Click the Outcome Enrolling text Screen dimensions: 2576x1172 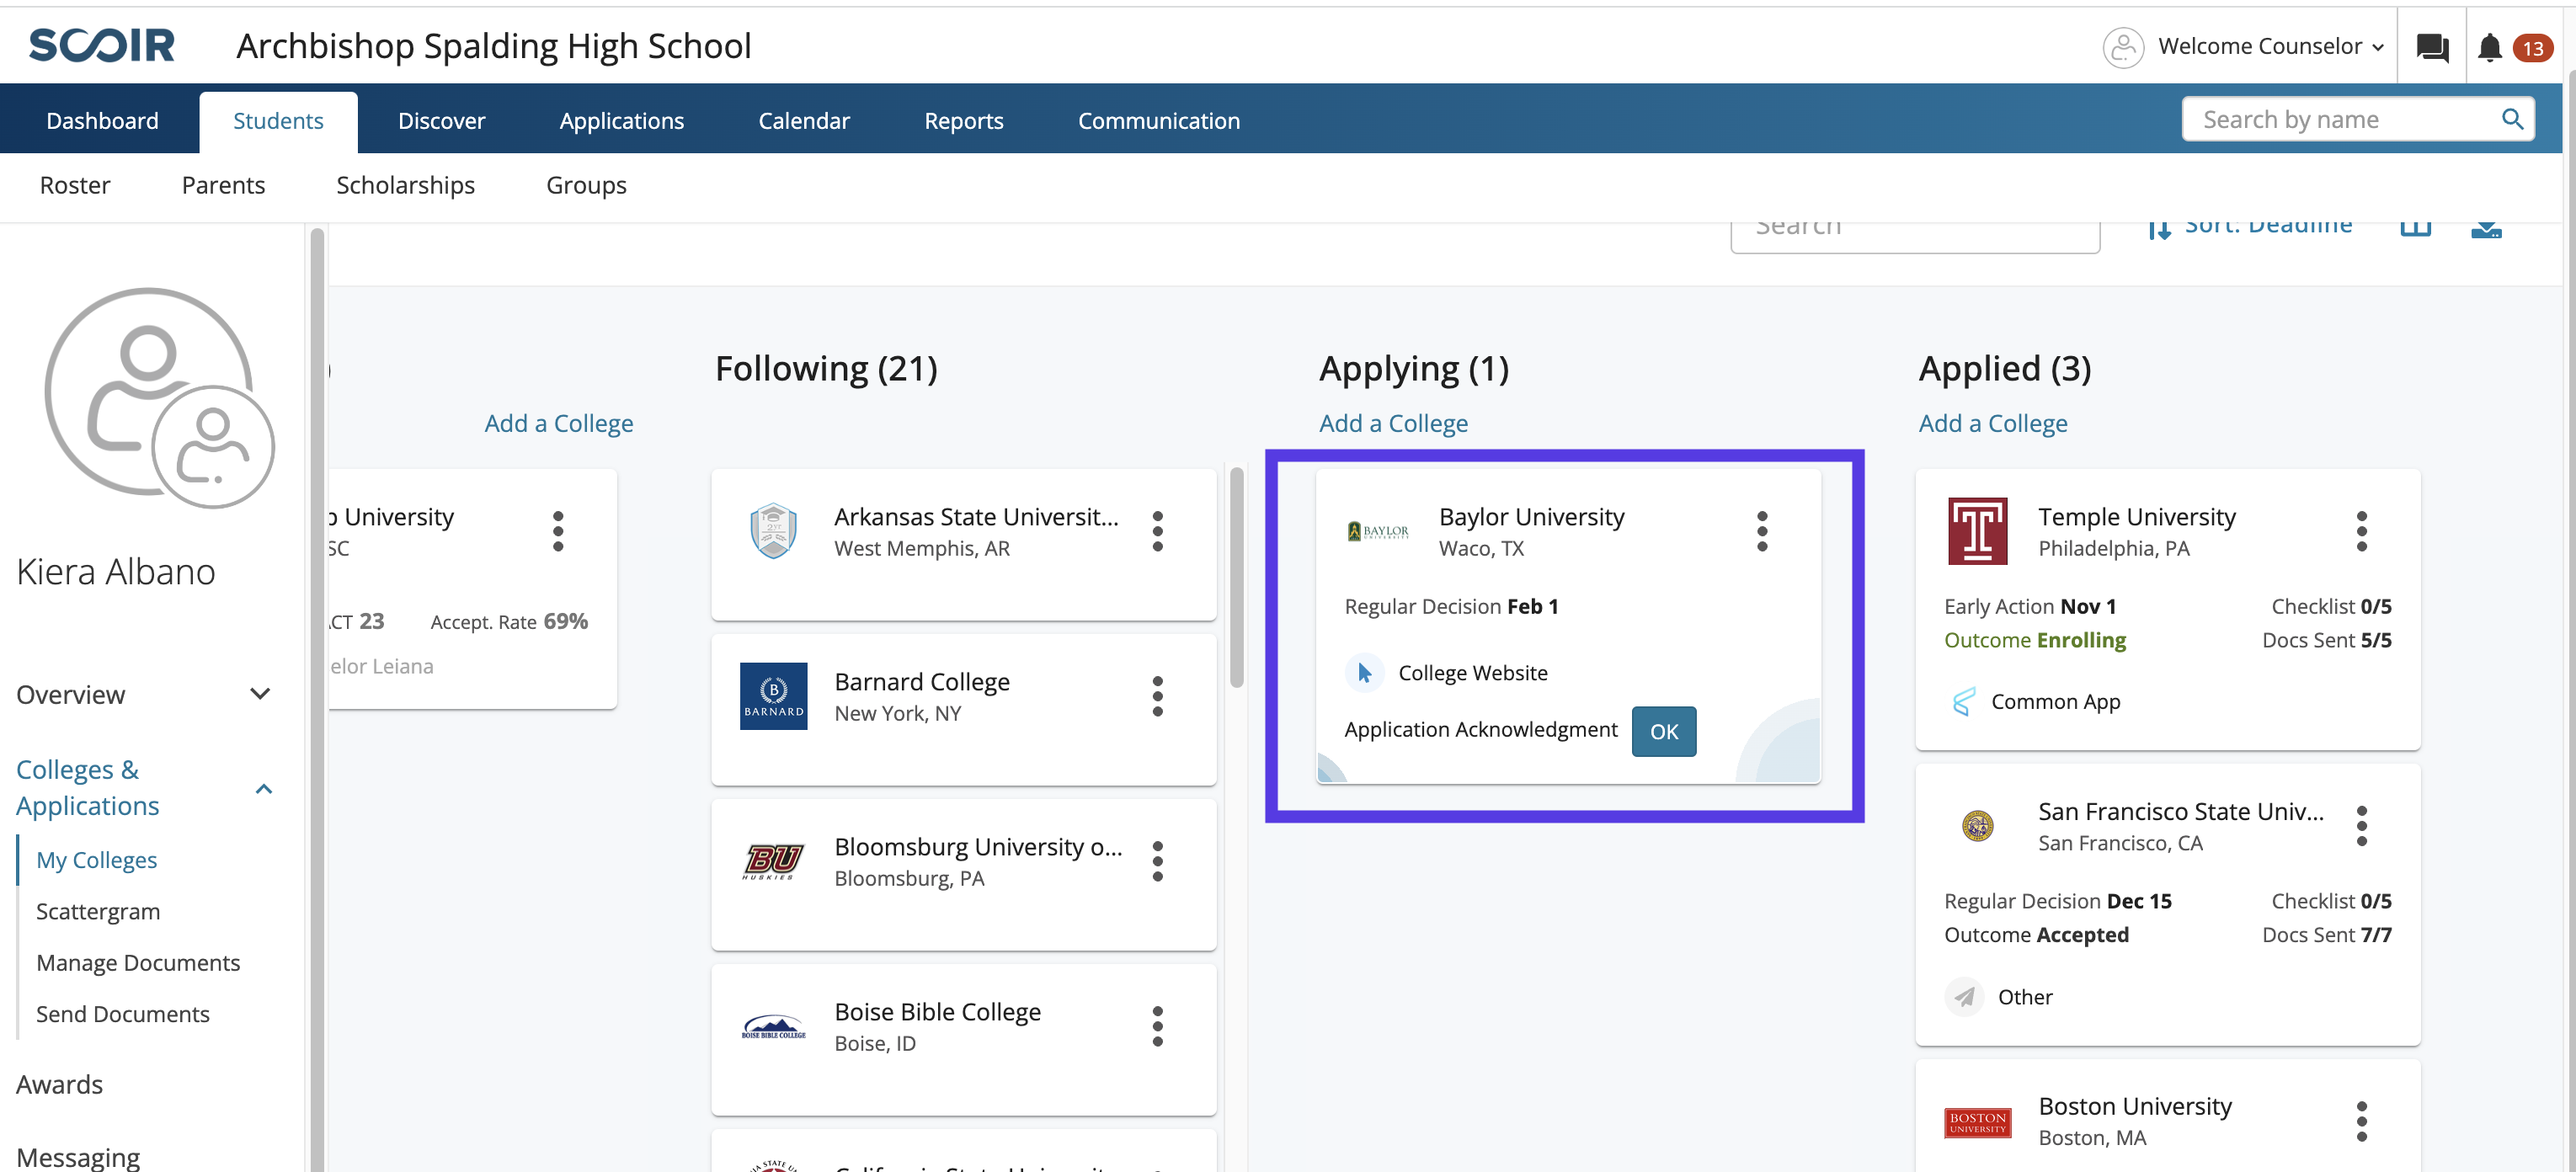pos(2034,640)
